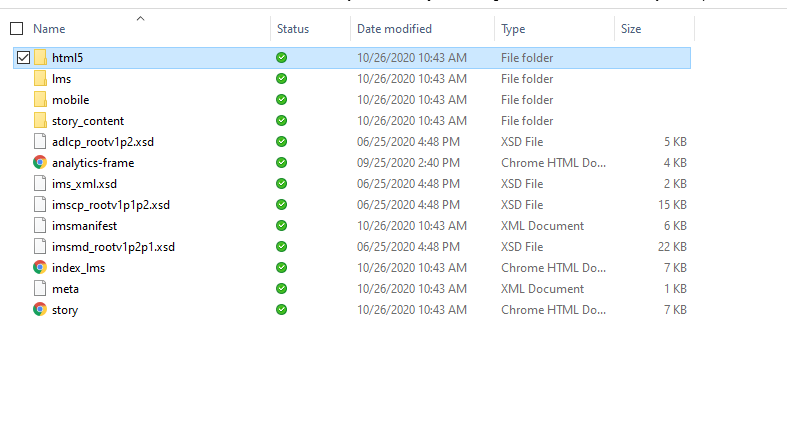
Task: Select the imsmd_rootv1p2p1.xsd file name
Action: [113, 247]
